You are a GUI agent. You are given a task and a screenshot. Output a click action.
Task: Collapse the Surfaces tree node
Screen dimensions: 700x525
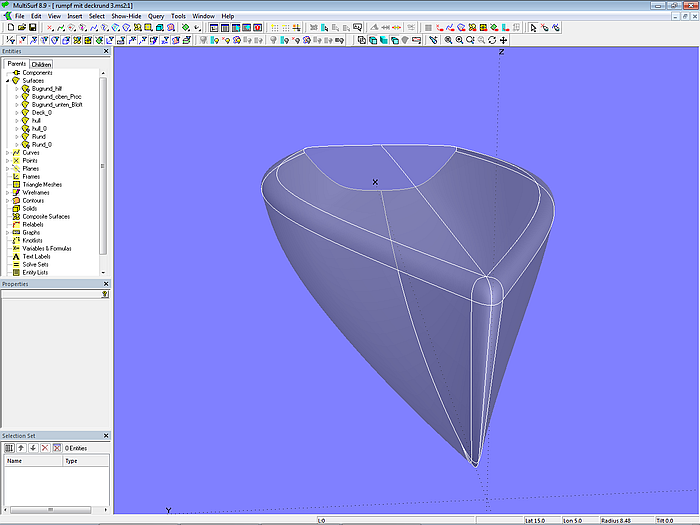[8, 81]
